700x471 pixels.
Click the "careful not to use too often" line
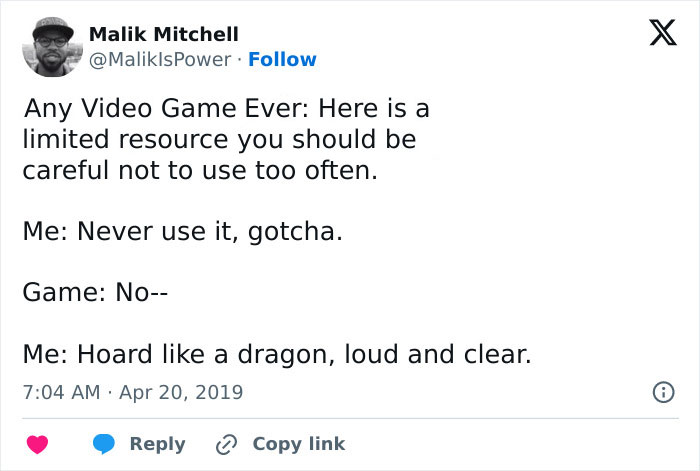pyautogui.click(x=200, y=170)
